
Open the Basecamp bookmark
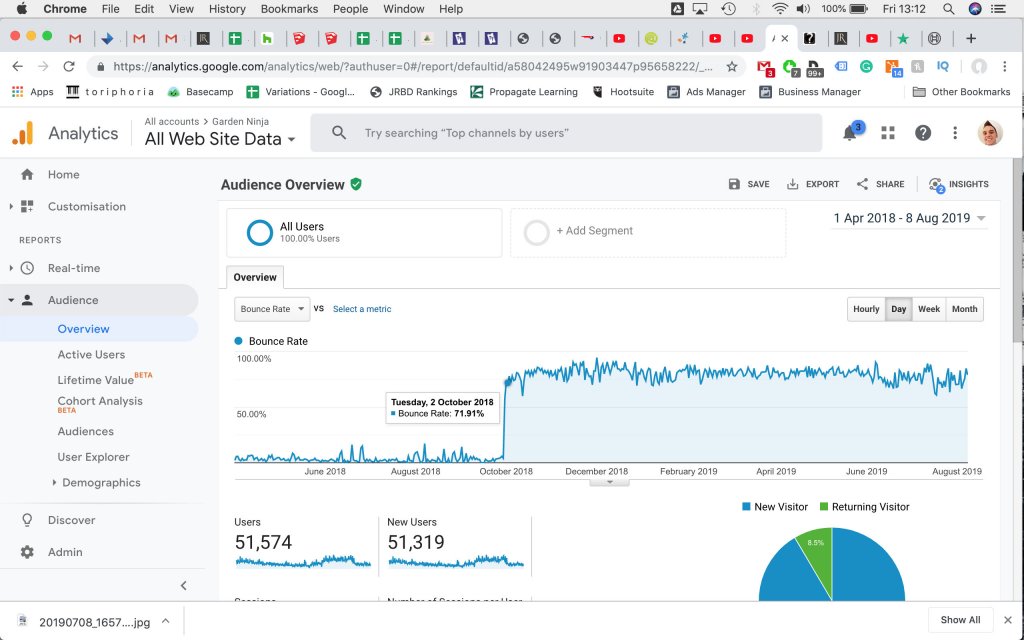point(200,91)
